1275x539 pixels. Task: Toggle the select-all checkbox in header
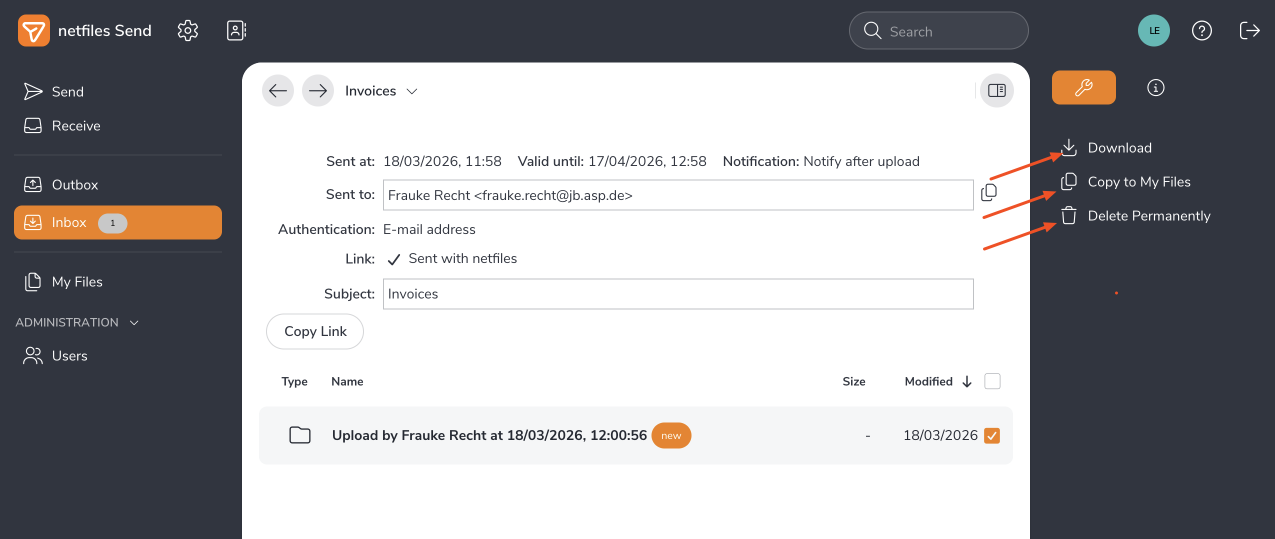click(x=992, y=381)
